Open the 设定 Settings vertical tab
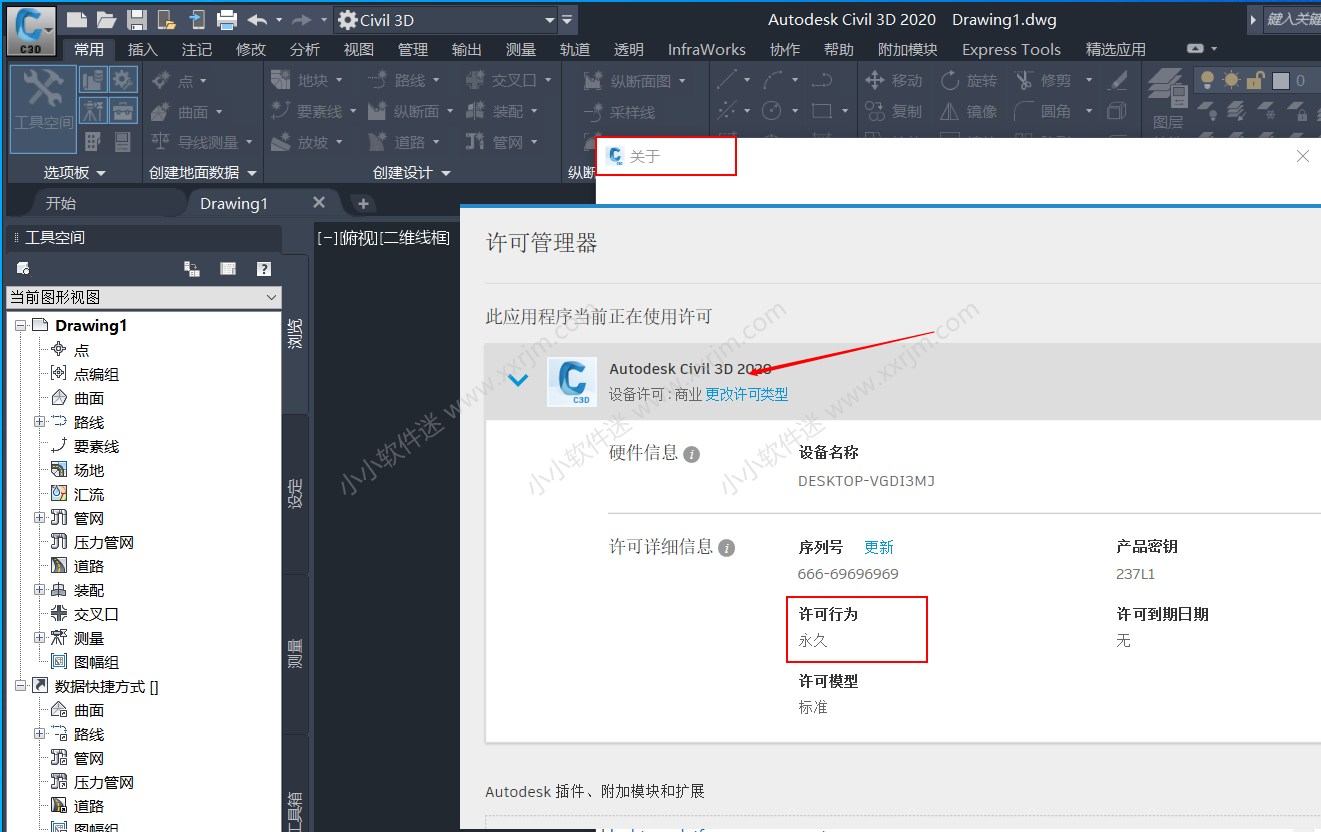 [x=295, y=493]
